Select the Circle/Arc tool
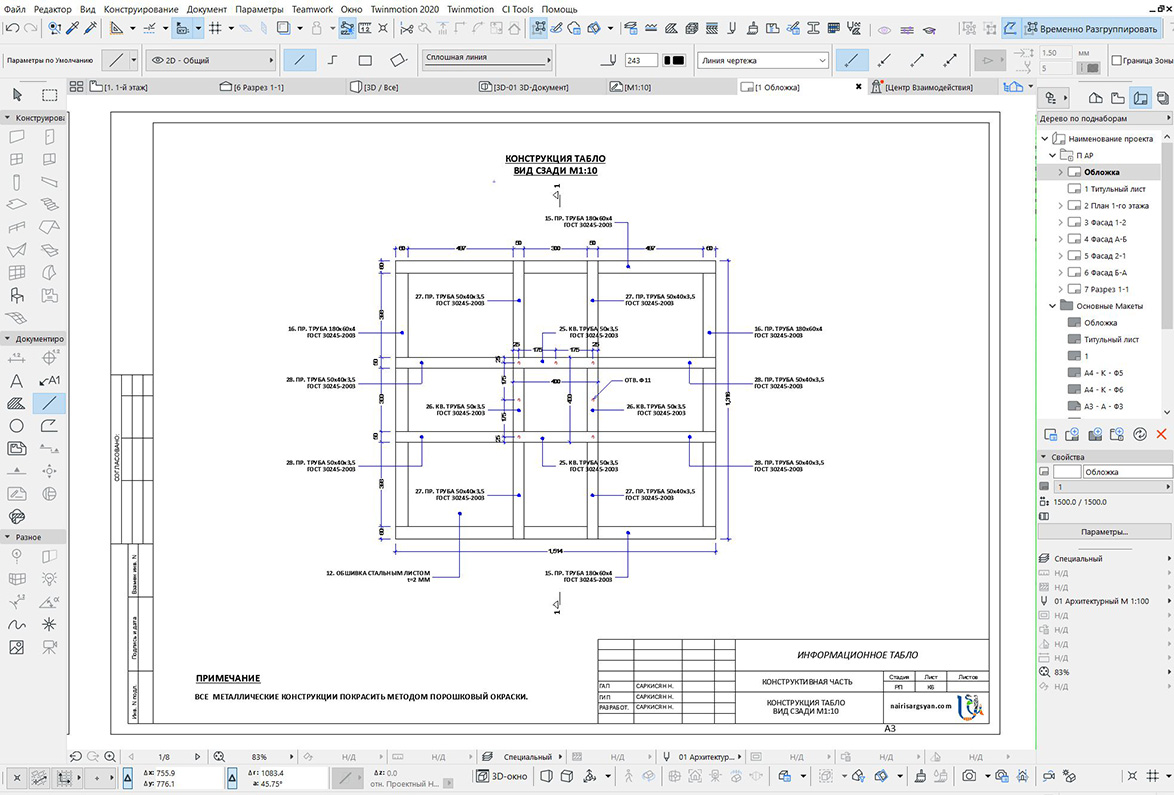The image size is (1174, 795). (16, 426)
